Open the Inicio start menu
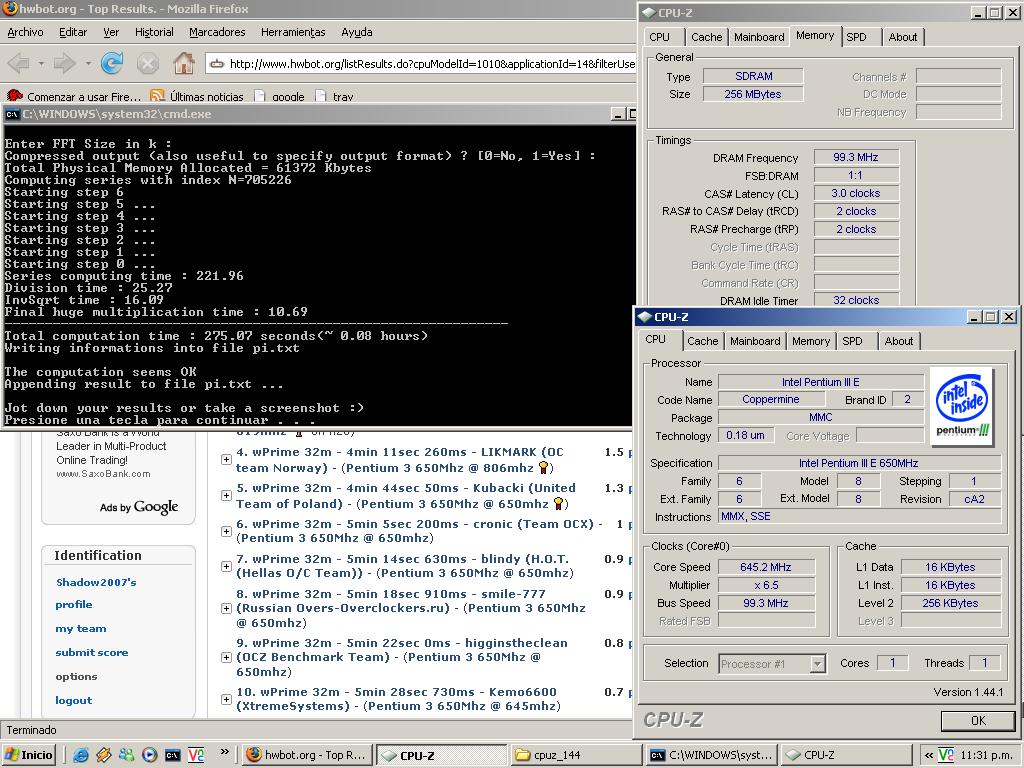The height and width of the screenshot is (768, 1024). point(29,755)
